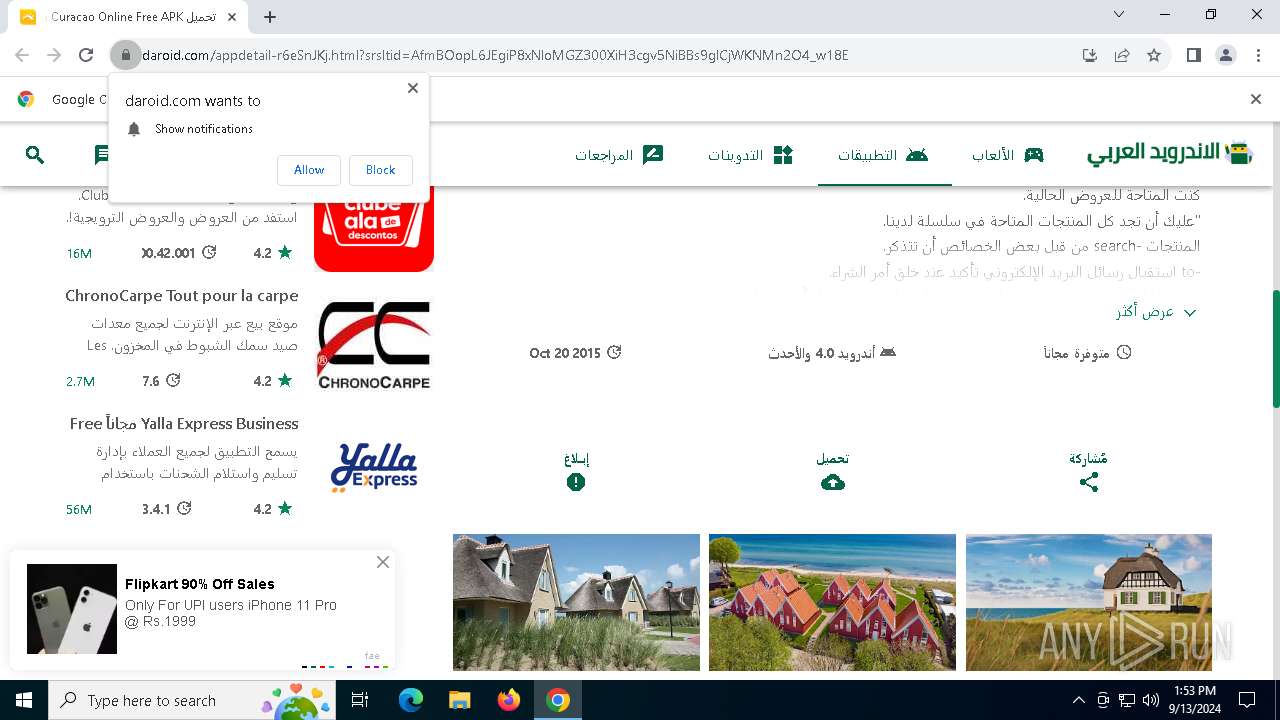
Task: Launch Microsoft Edge from taskbar
Action: (411, 700)
